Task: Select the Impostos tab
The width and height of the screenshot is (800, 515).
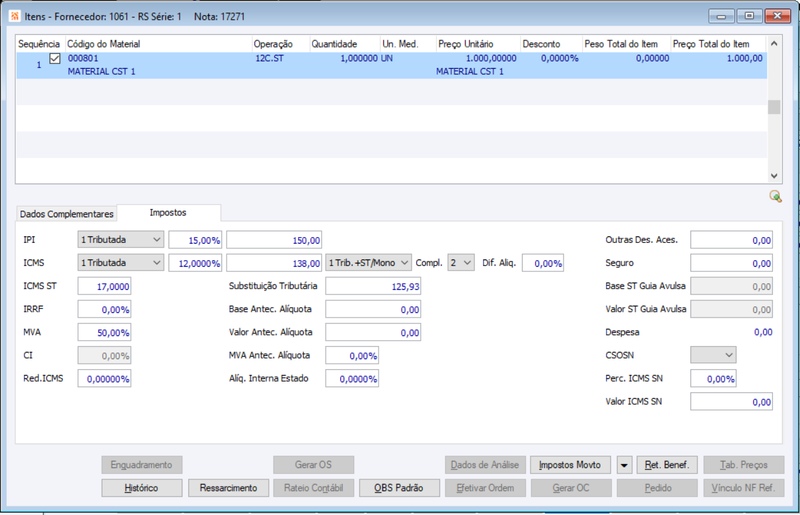Action: pyautogui.click(x=168, y=212)
